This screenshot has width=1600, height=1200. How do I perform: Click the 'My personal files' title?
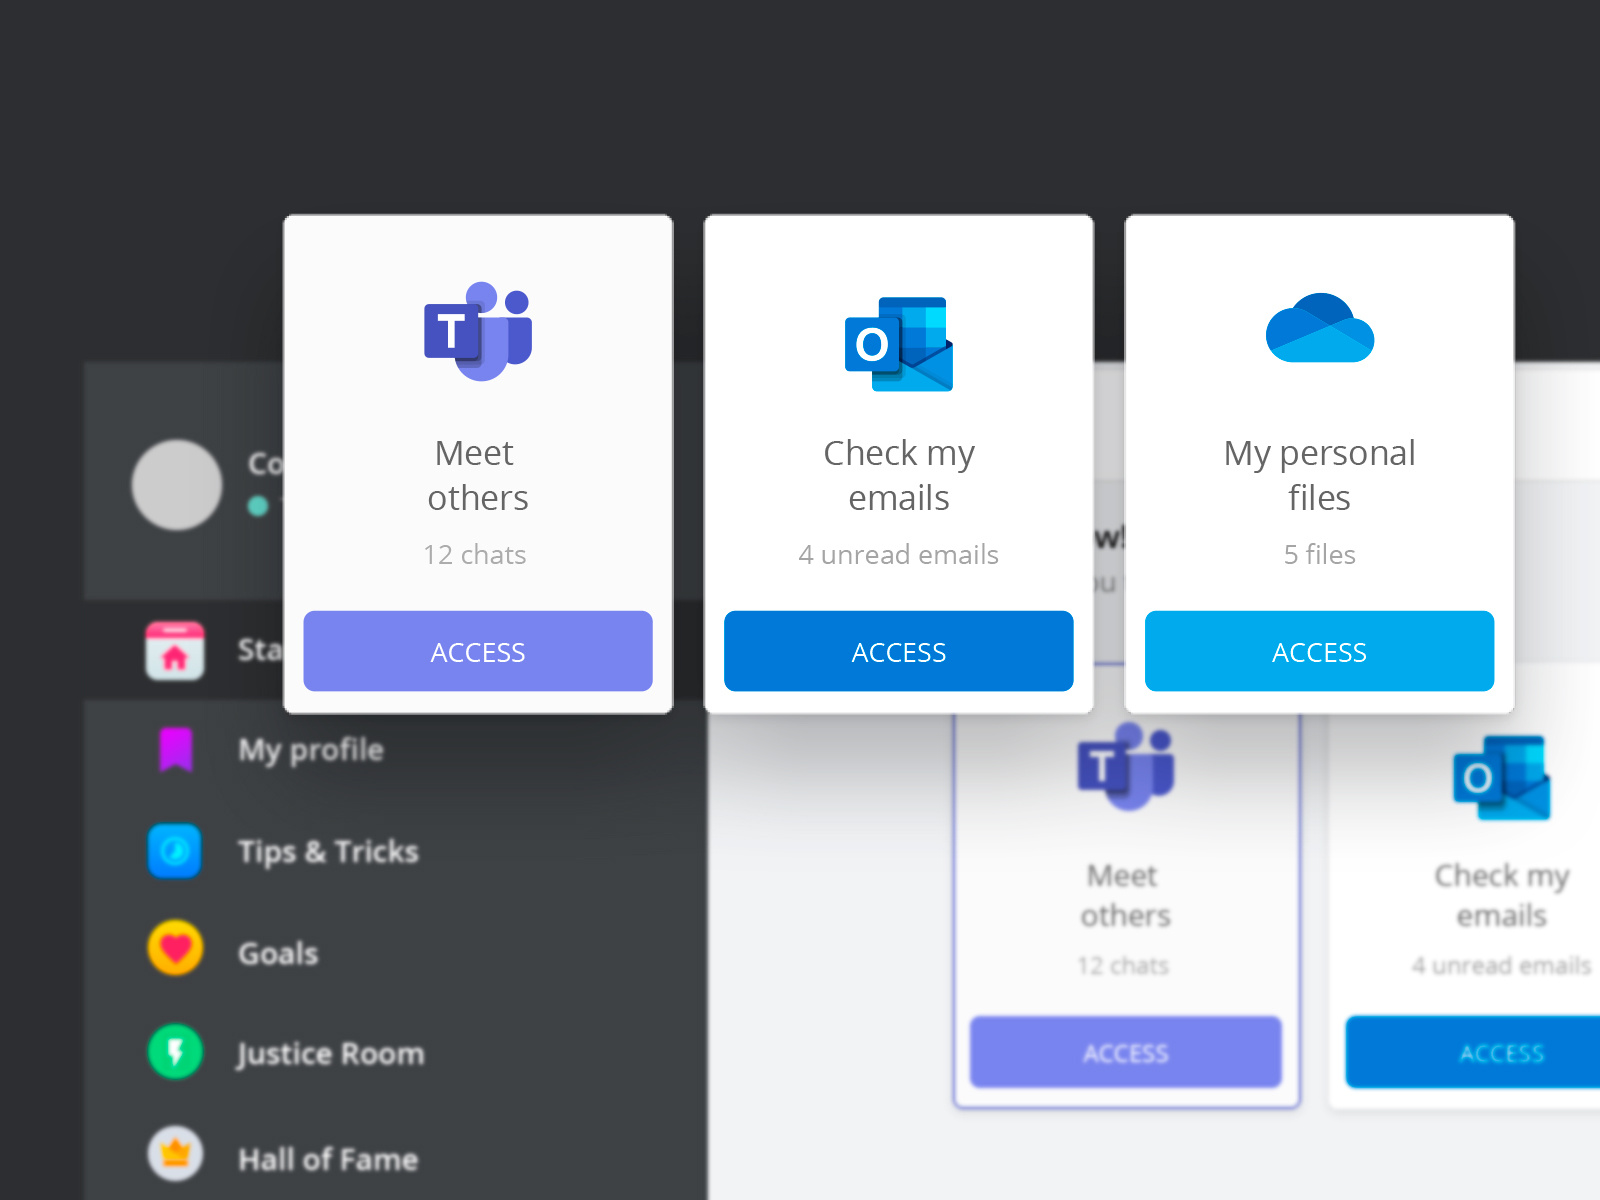1320,475
